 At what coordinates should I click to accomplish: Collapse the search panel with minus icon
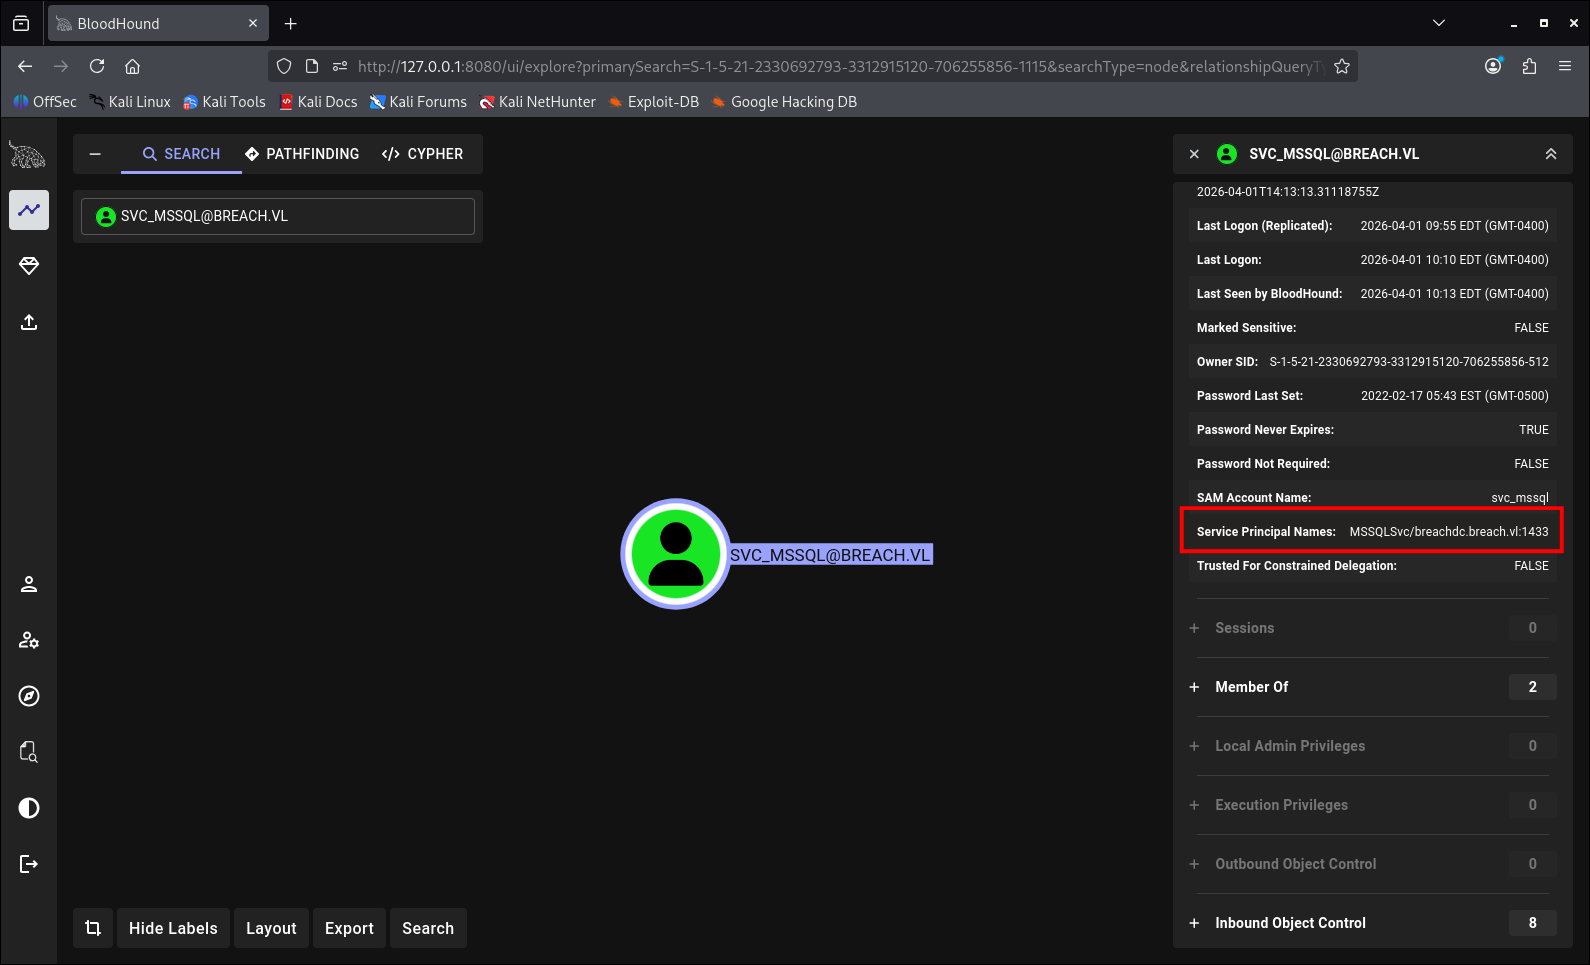pyautogui.click(x=95, y=154)
